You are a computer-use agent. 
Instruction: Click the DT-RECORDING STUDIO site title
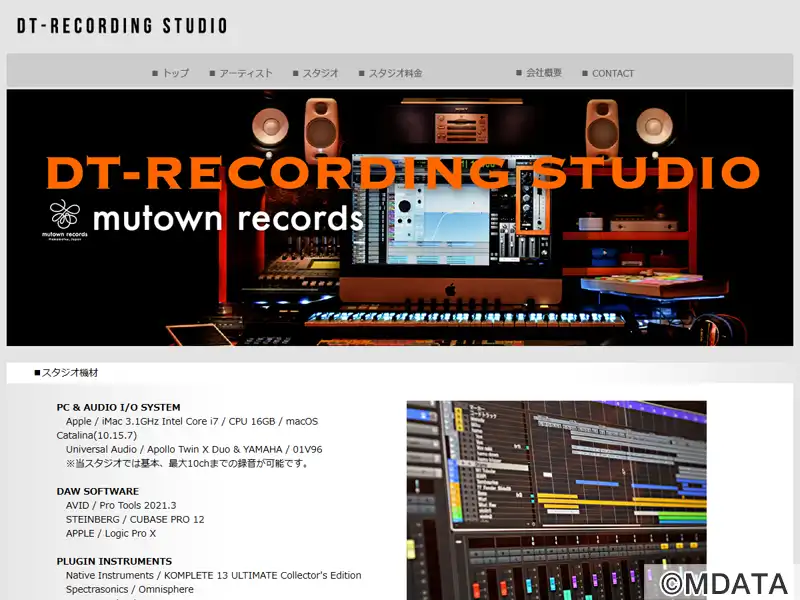122,26
